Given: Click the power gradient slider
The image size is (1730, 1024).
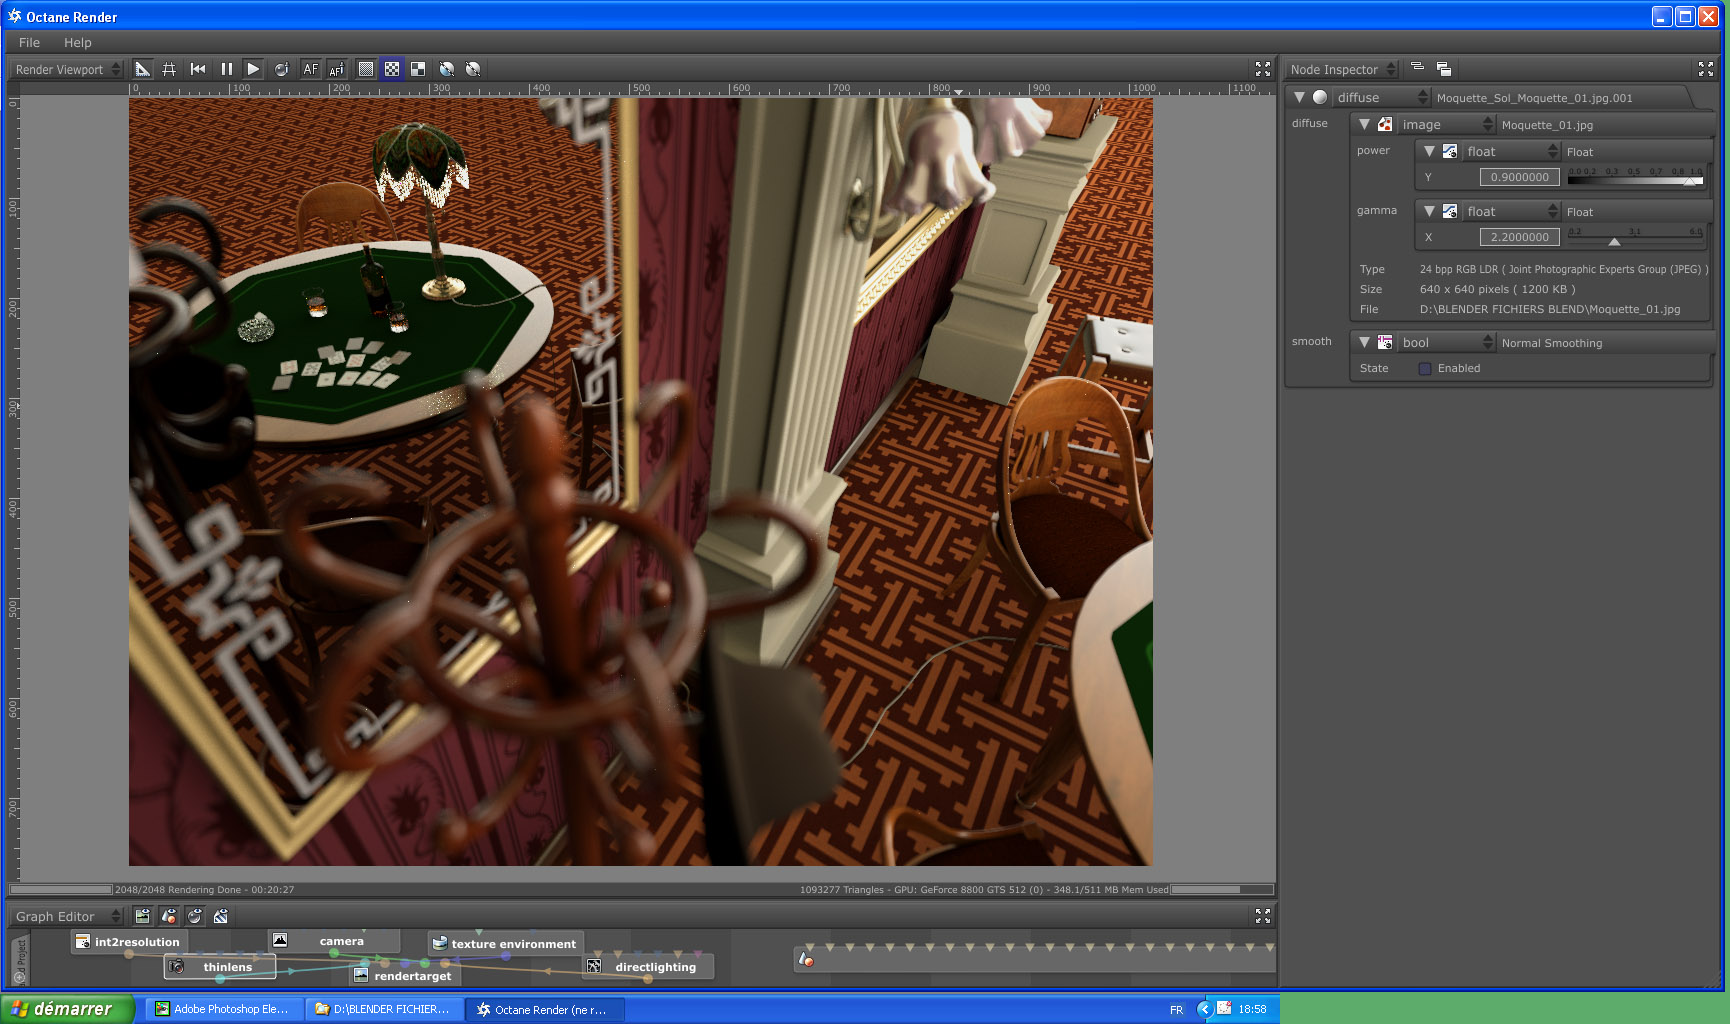Looking at the screenshot, I should click(x=1635, y=177).
